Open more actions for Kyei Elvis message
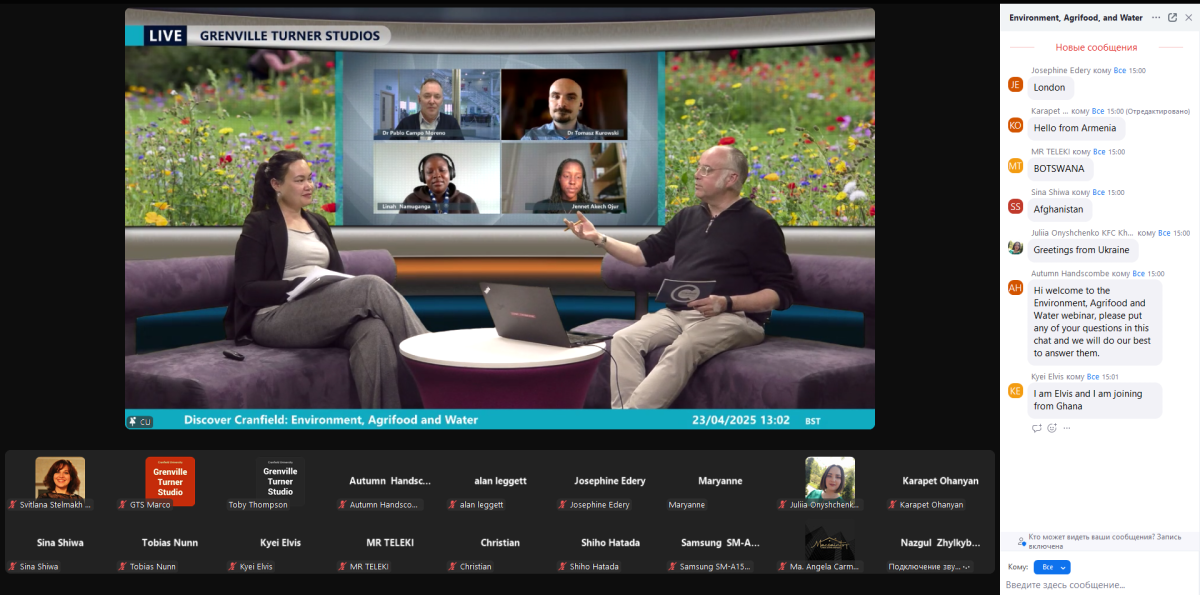 pyautogui.click(x=1067, y=428)
